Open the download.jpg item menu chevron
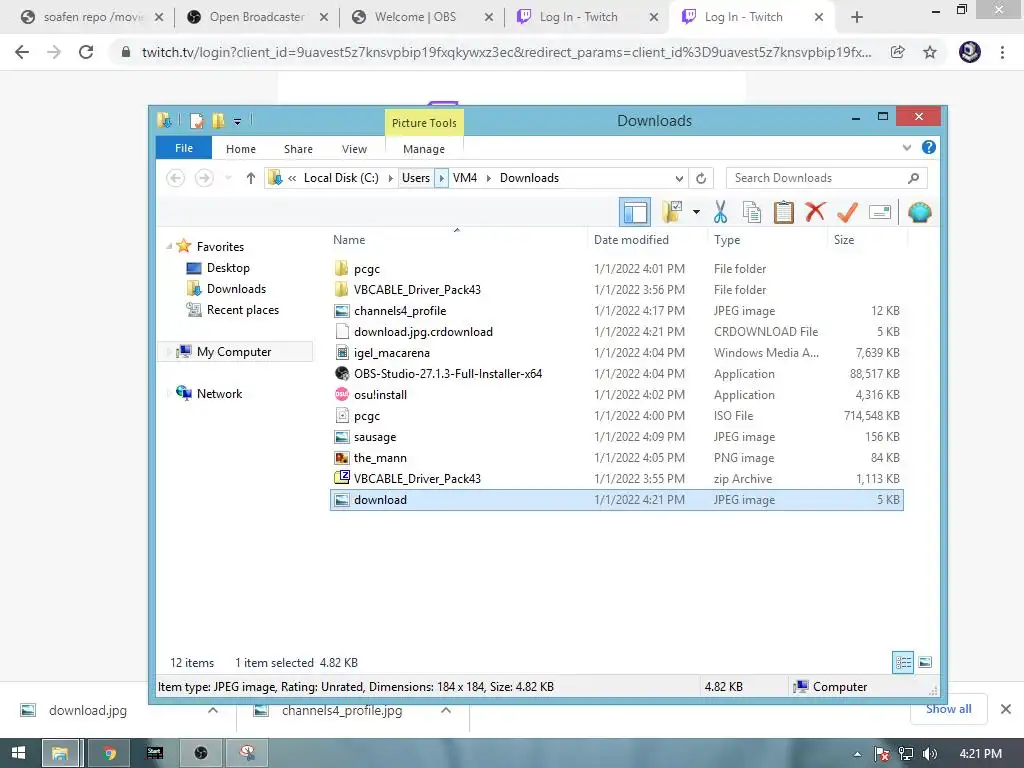This screenshot has width=1024, height=768. point(213,710)
